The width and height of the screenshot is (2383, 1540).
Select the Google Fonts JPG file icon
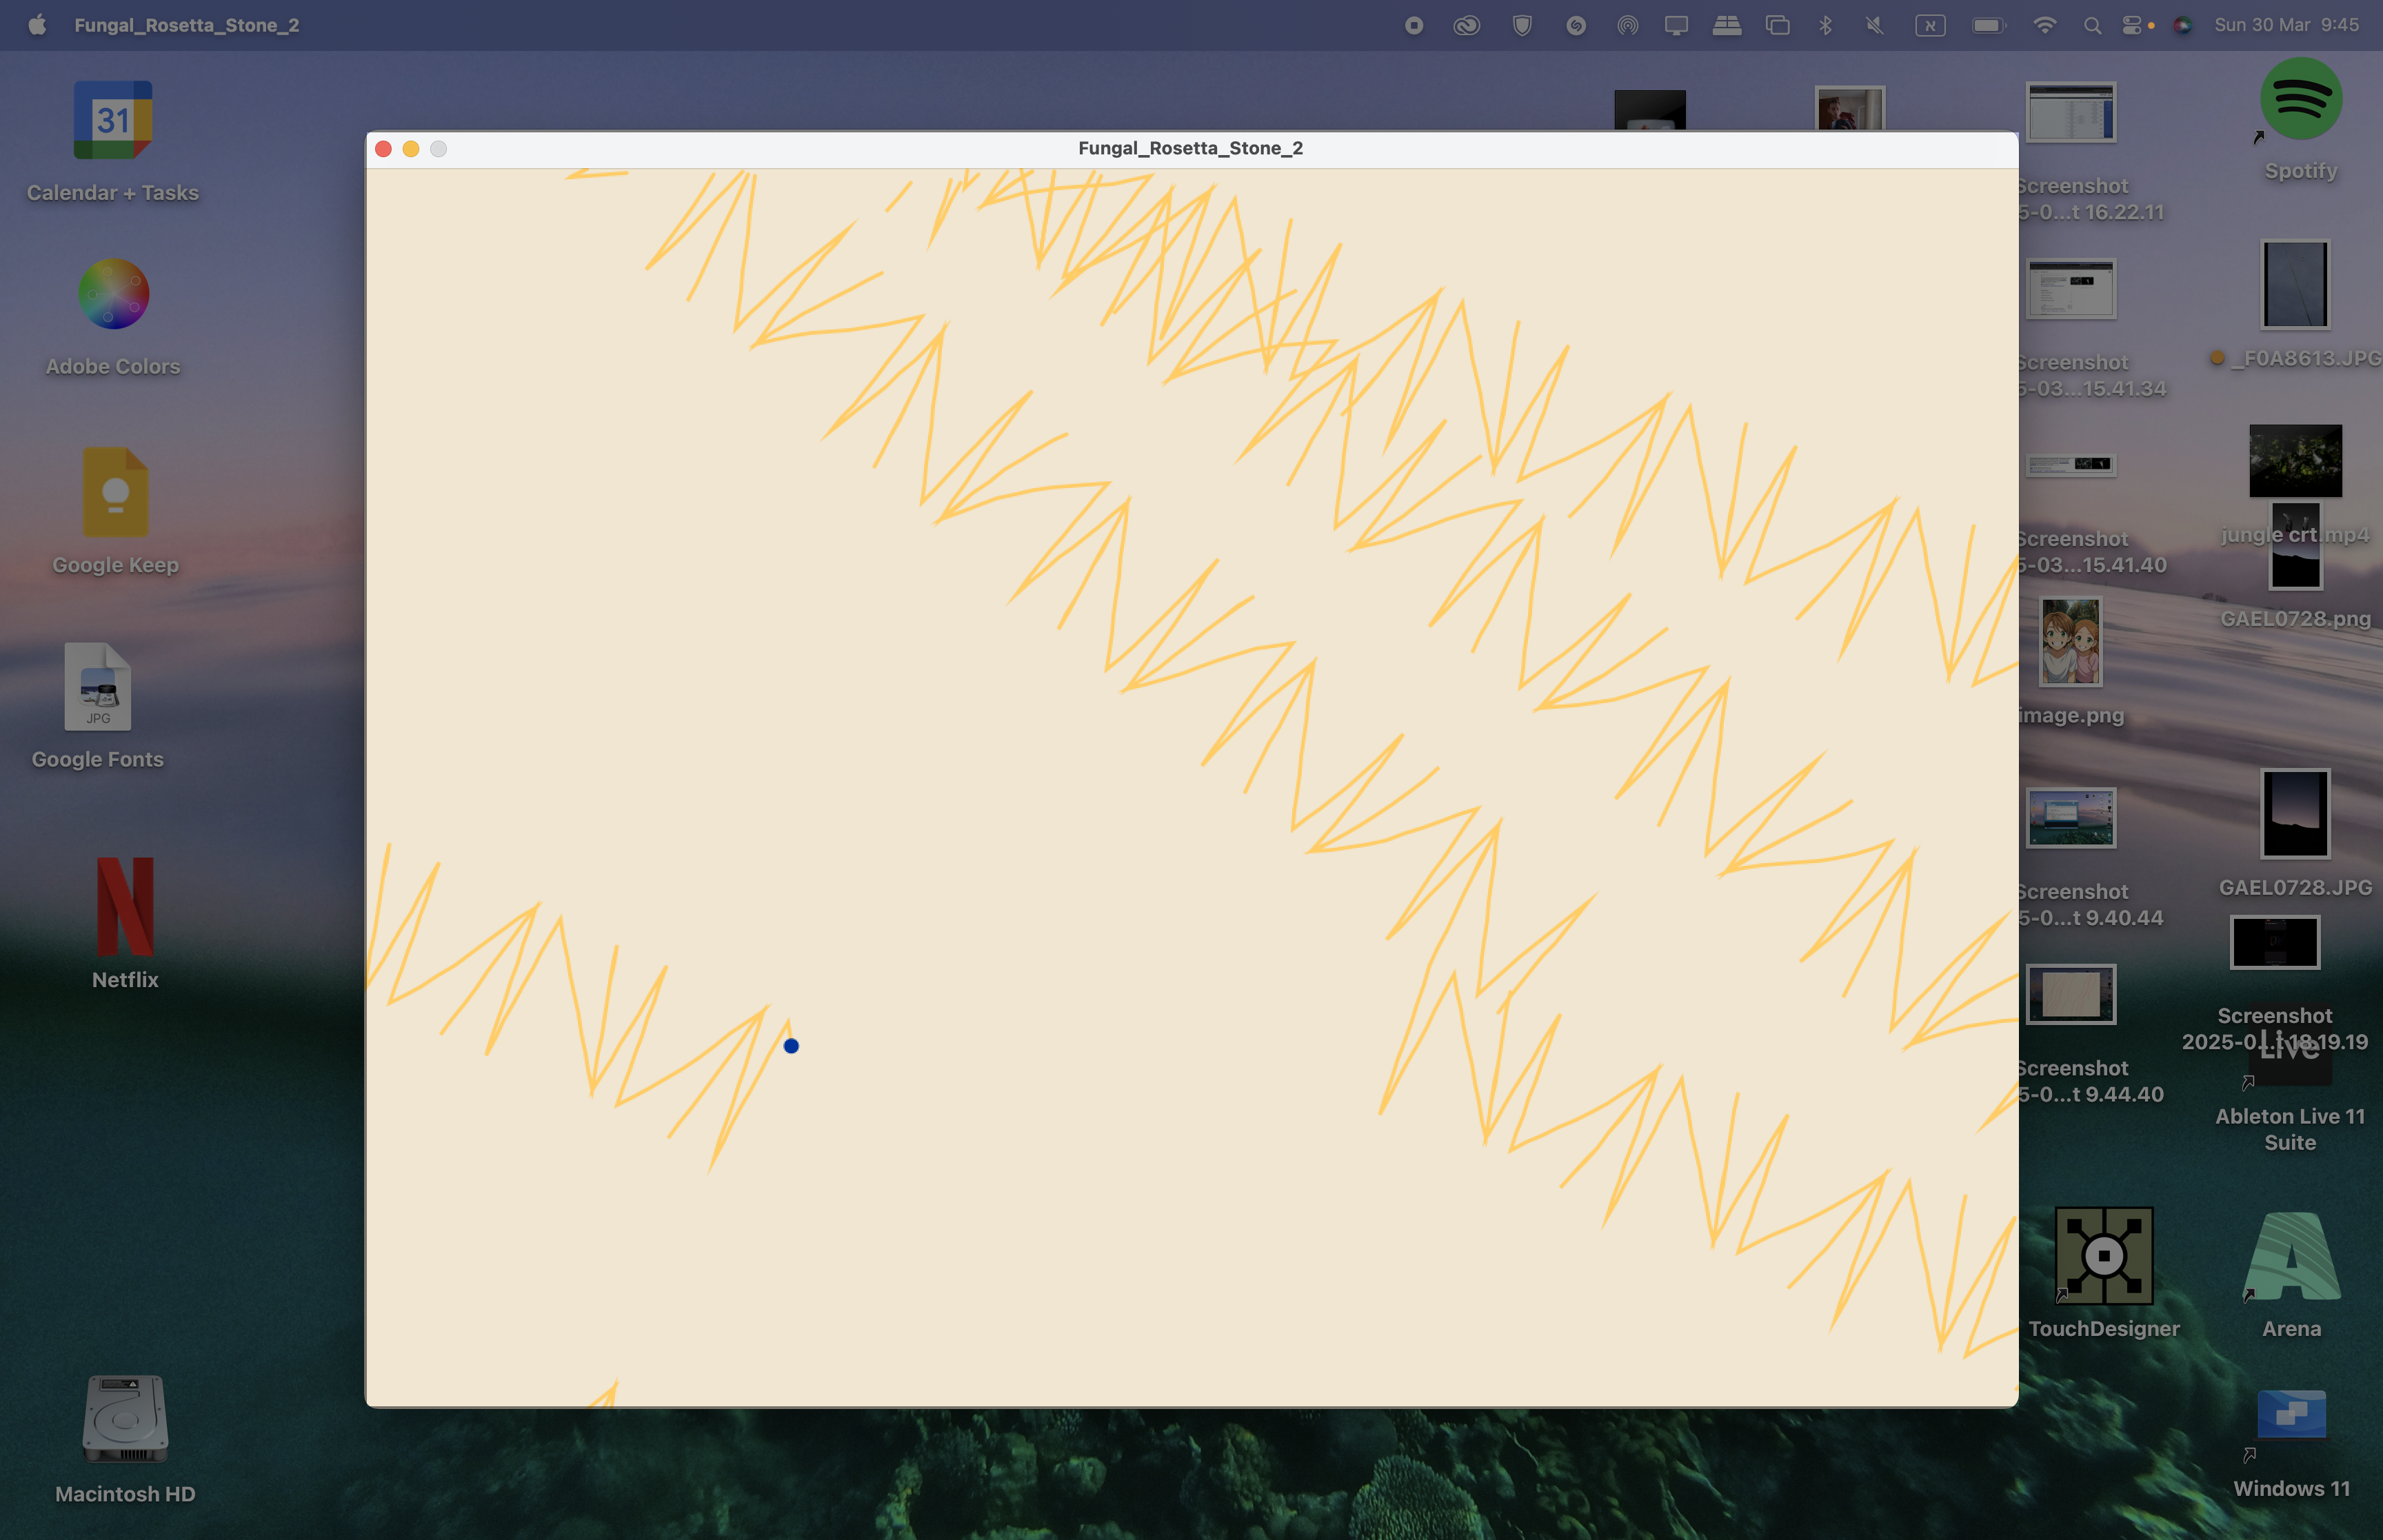(x=98, y=687)
